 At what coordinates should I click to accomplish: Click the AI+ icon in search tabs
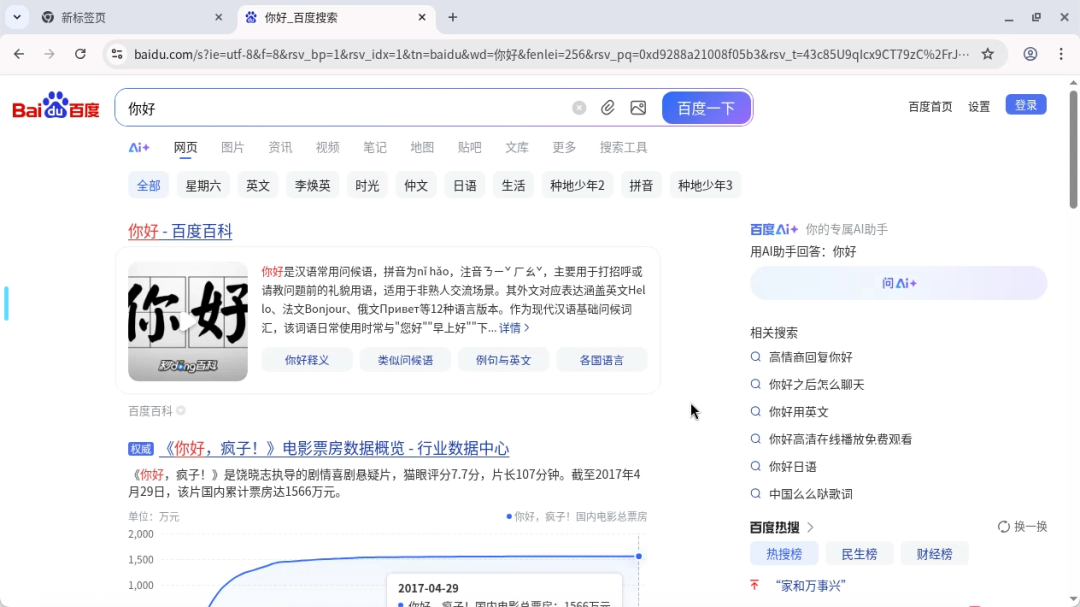point(139,147)
